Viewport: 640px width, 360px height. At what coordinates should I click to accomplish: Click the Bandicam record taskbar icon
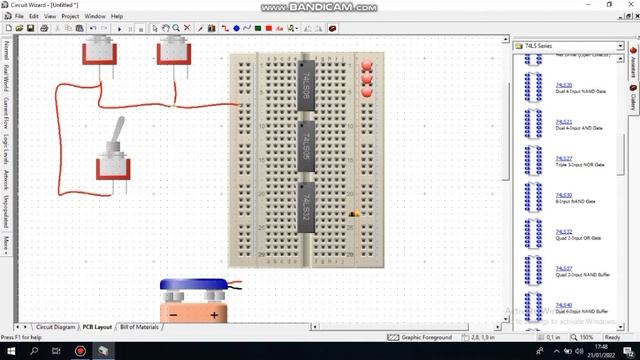tap(80, 351)
